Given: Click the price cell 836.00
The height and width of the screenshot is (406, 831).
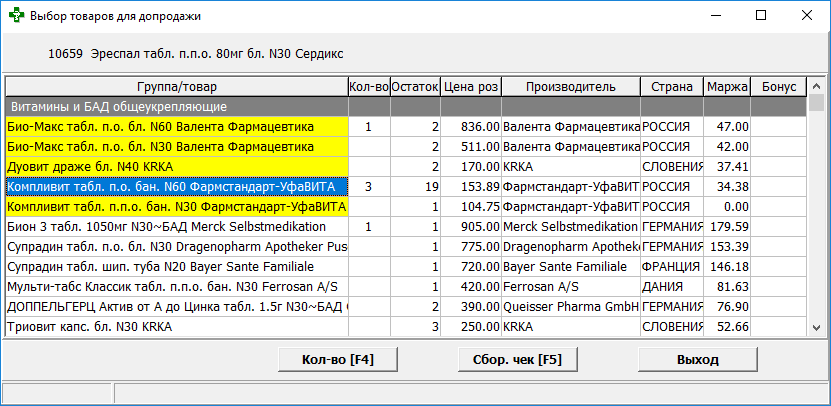Looking at the screenshot, I should click(x=471, y=127).
